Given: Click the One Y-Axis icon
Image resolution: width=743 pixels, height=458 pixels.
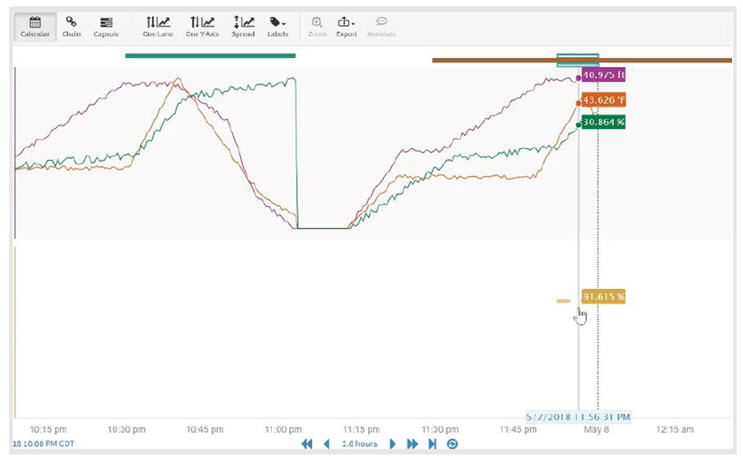Looking at the screenshot, I should [200, 26].
